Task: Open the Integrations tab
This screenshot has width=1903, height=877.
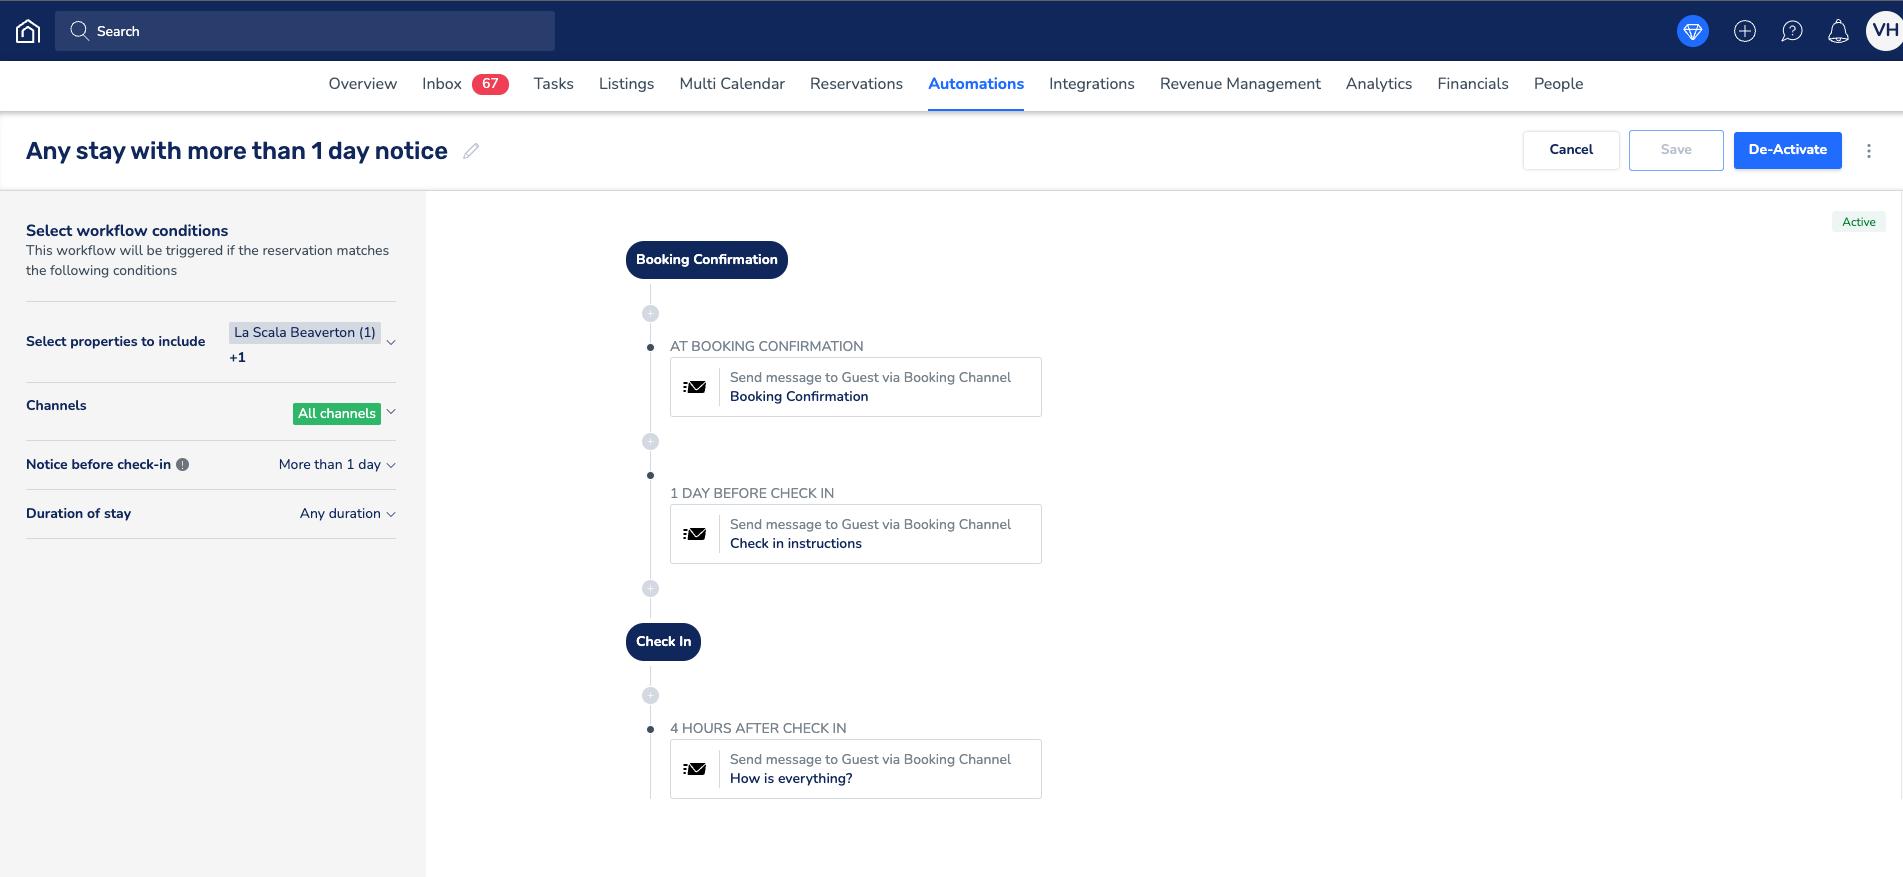Action: pyautogui.click(x=1092, y=84)
